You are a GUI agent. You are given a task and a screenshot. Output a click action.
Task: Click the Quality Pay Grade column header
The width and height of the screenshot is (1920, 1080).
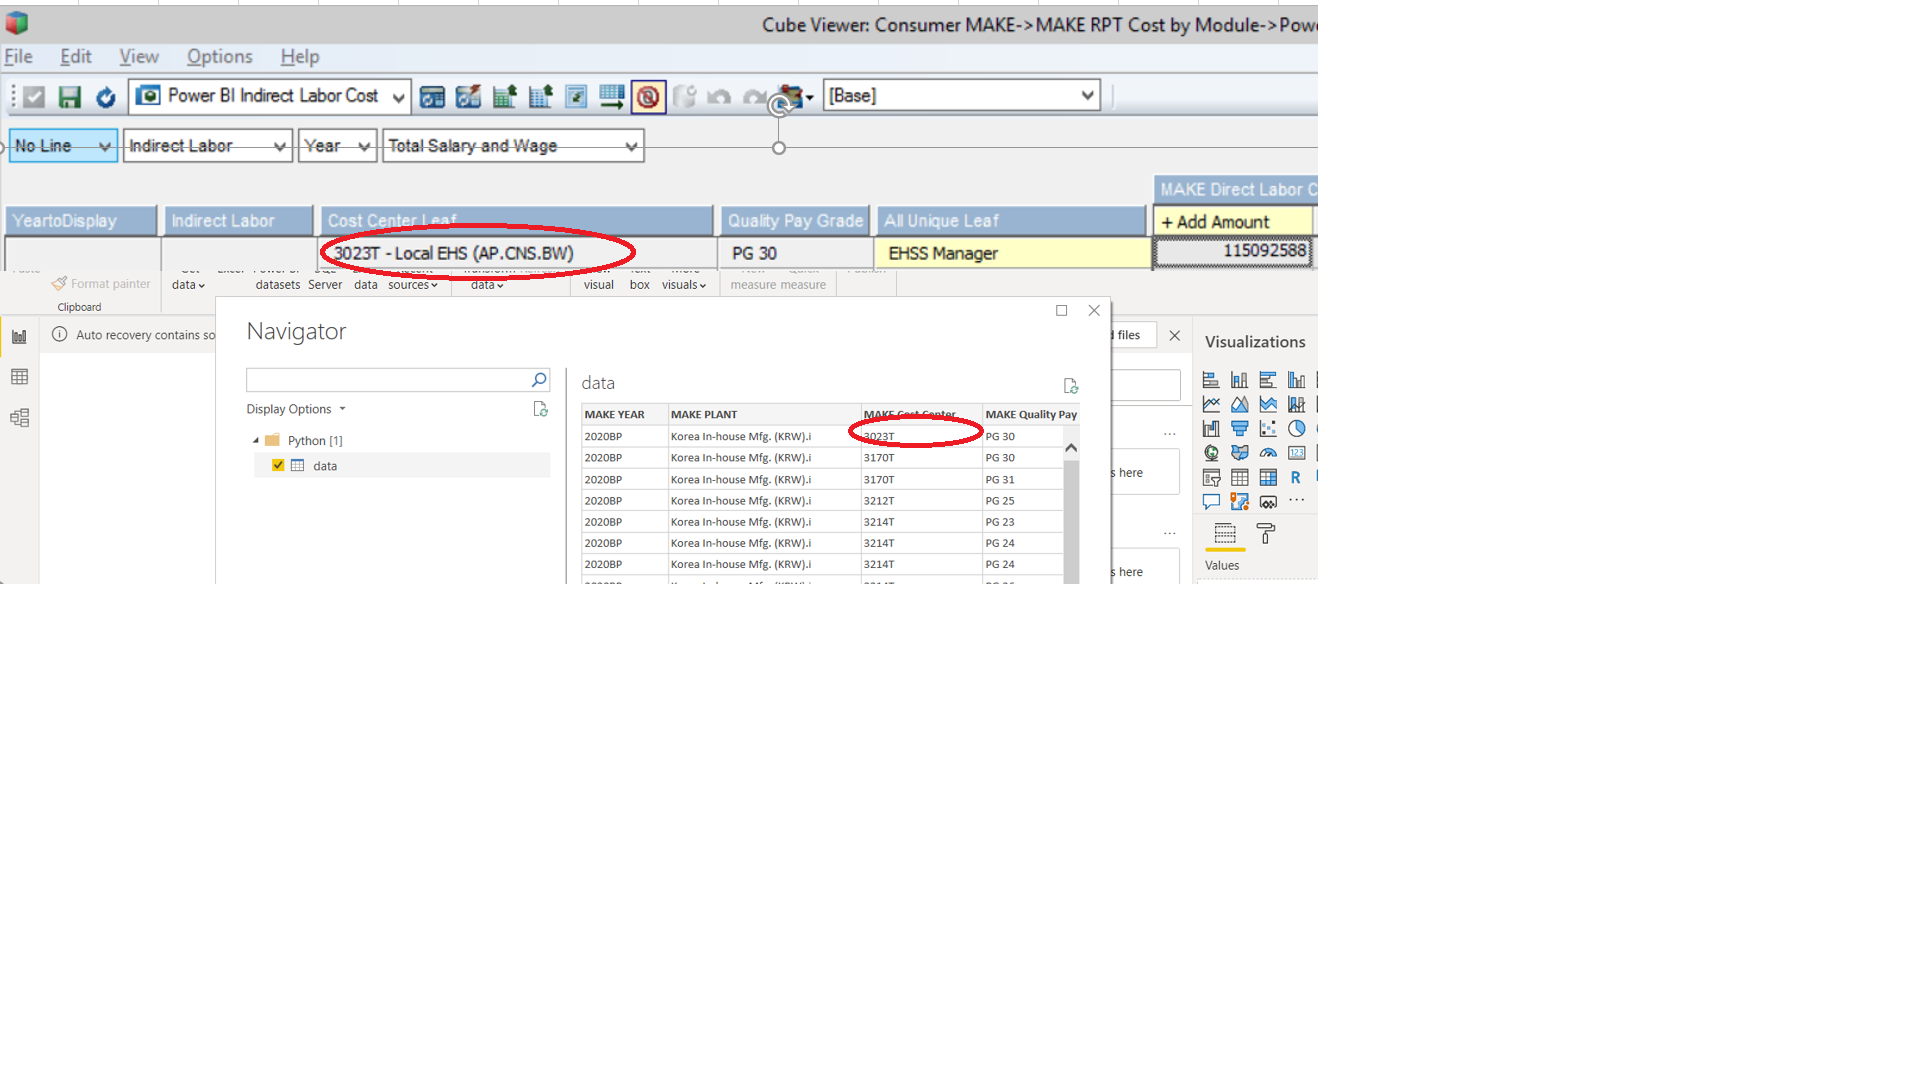pyautogui.click(x=796, y=220)
